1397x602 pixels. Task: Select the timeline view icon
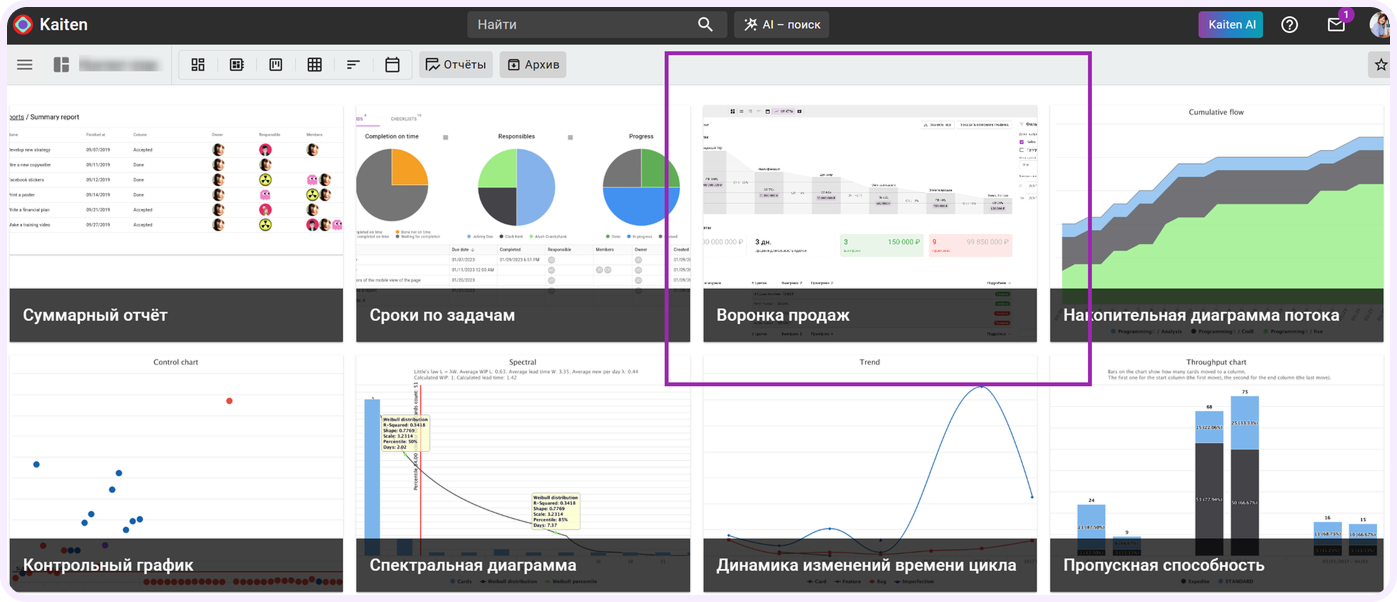353,65
